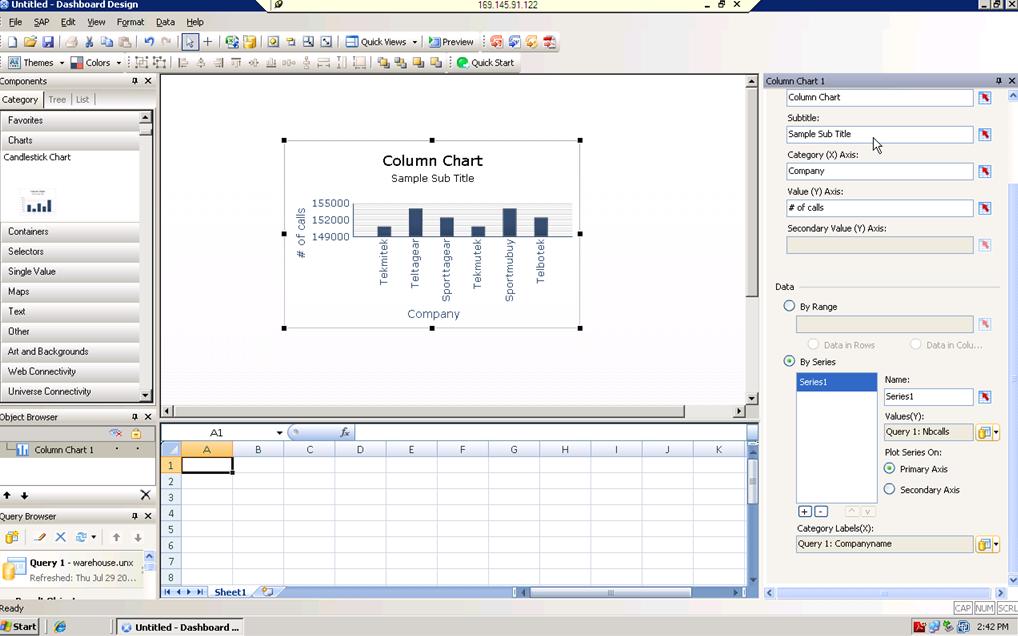The image size is (1018, 636).
Task: Open Quick Start from the toolbar
Action: pos(485,62)
